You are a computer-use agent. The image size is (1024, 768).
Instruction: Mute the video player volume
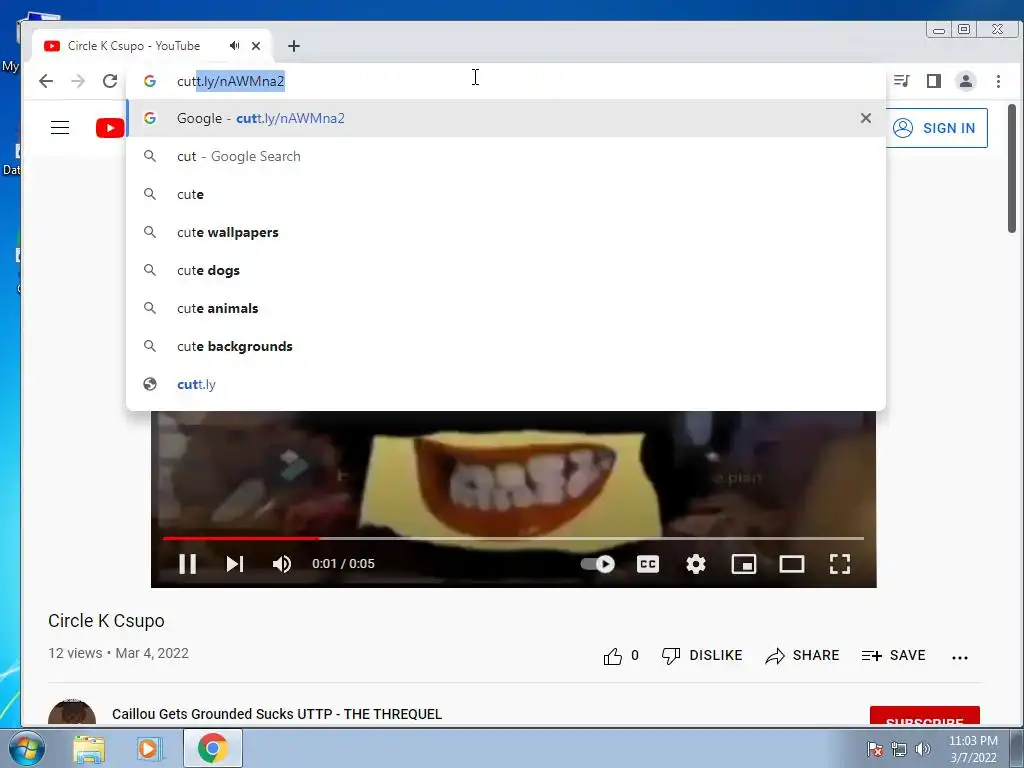[281, 564]
